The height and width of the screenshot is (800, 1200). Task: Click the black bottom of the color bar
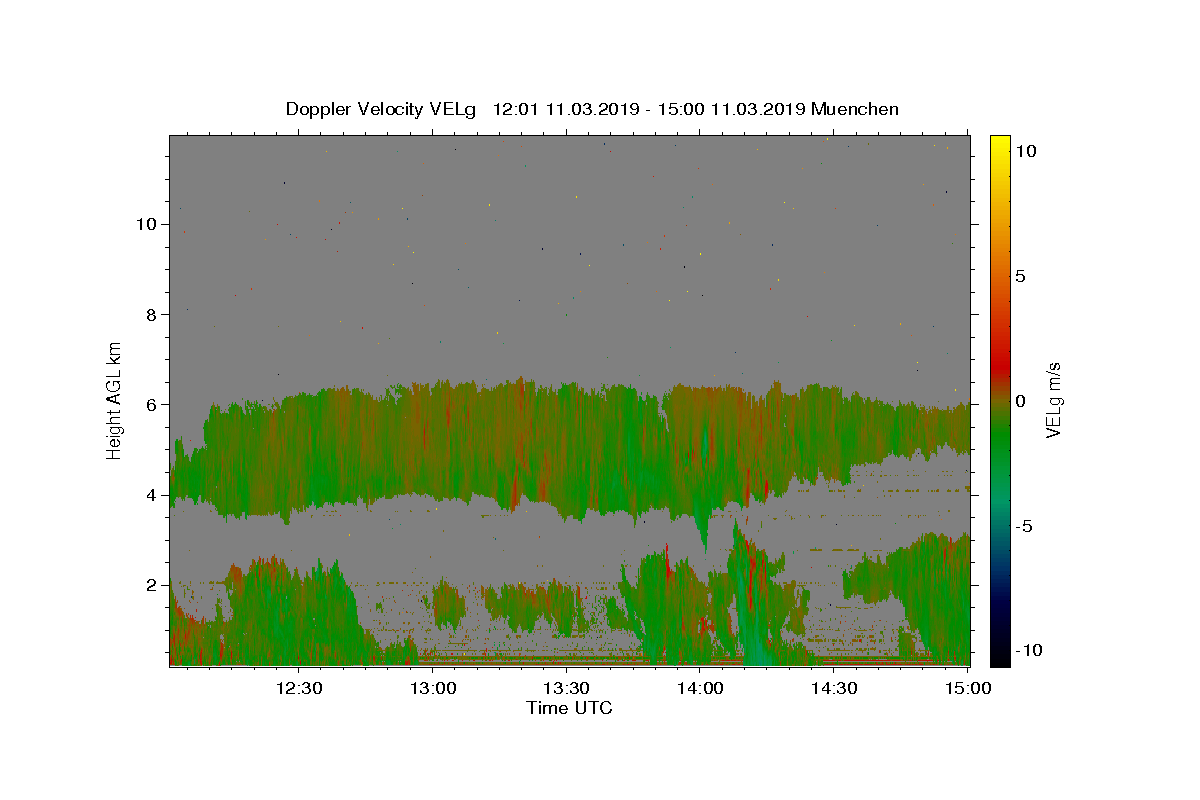999,658
